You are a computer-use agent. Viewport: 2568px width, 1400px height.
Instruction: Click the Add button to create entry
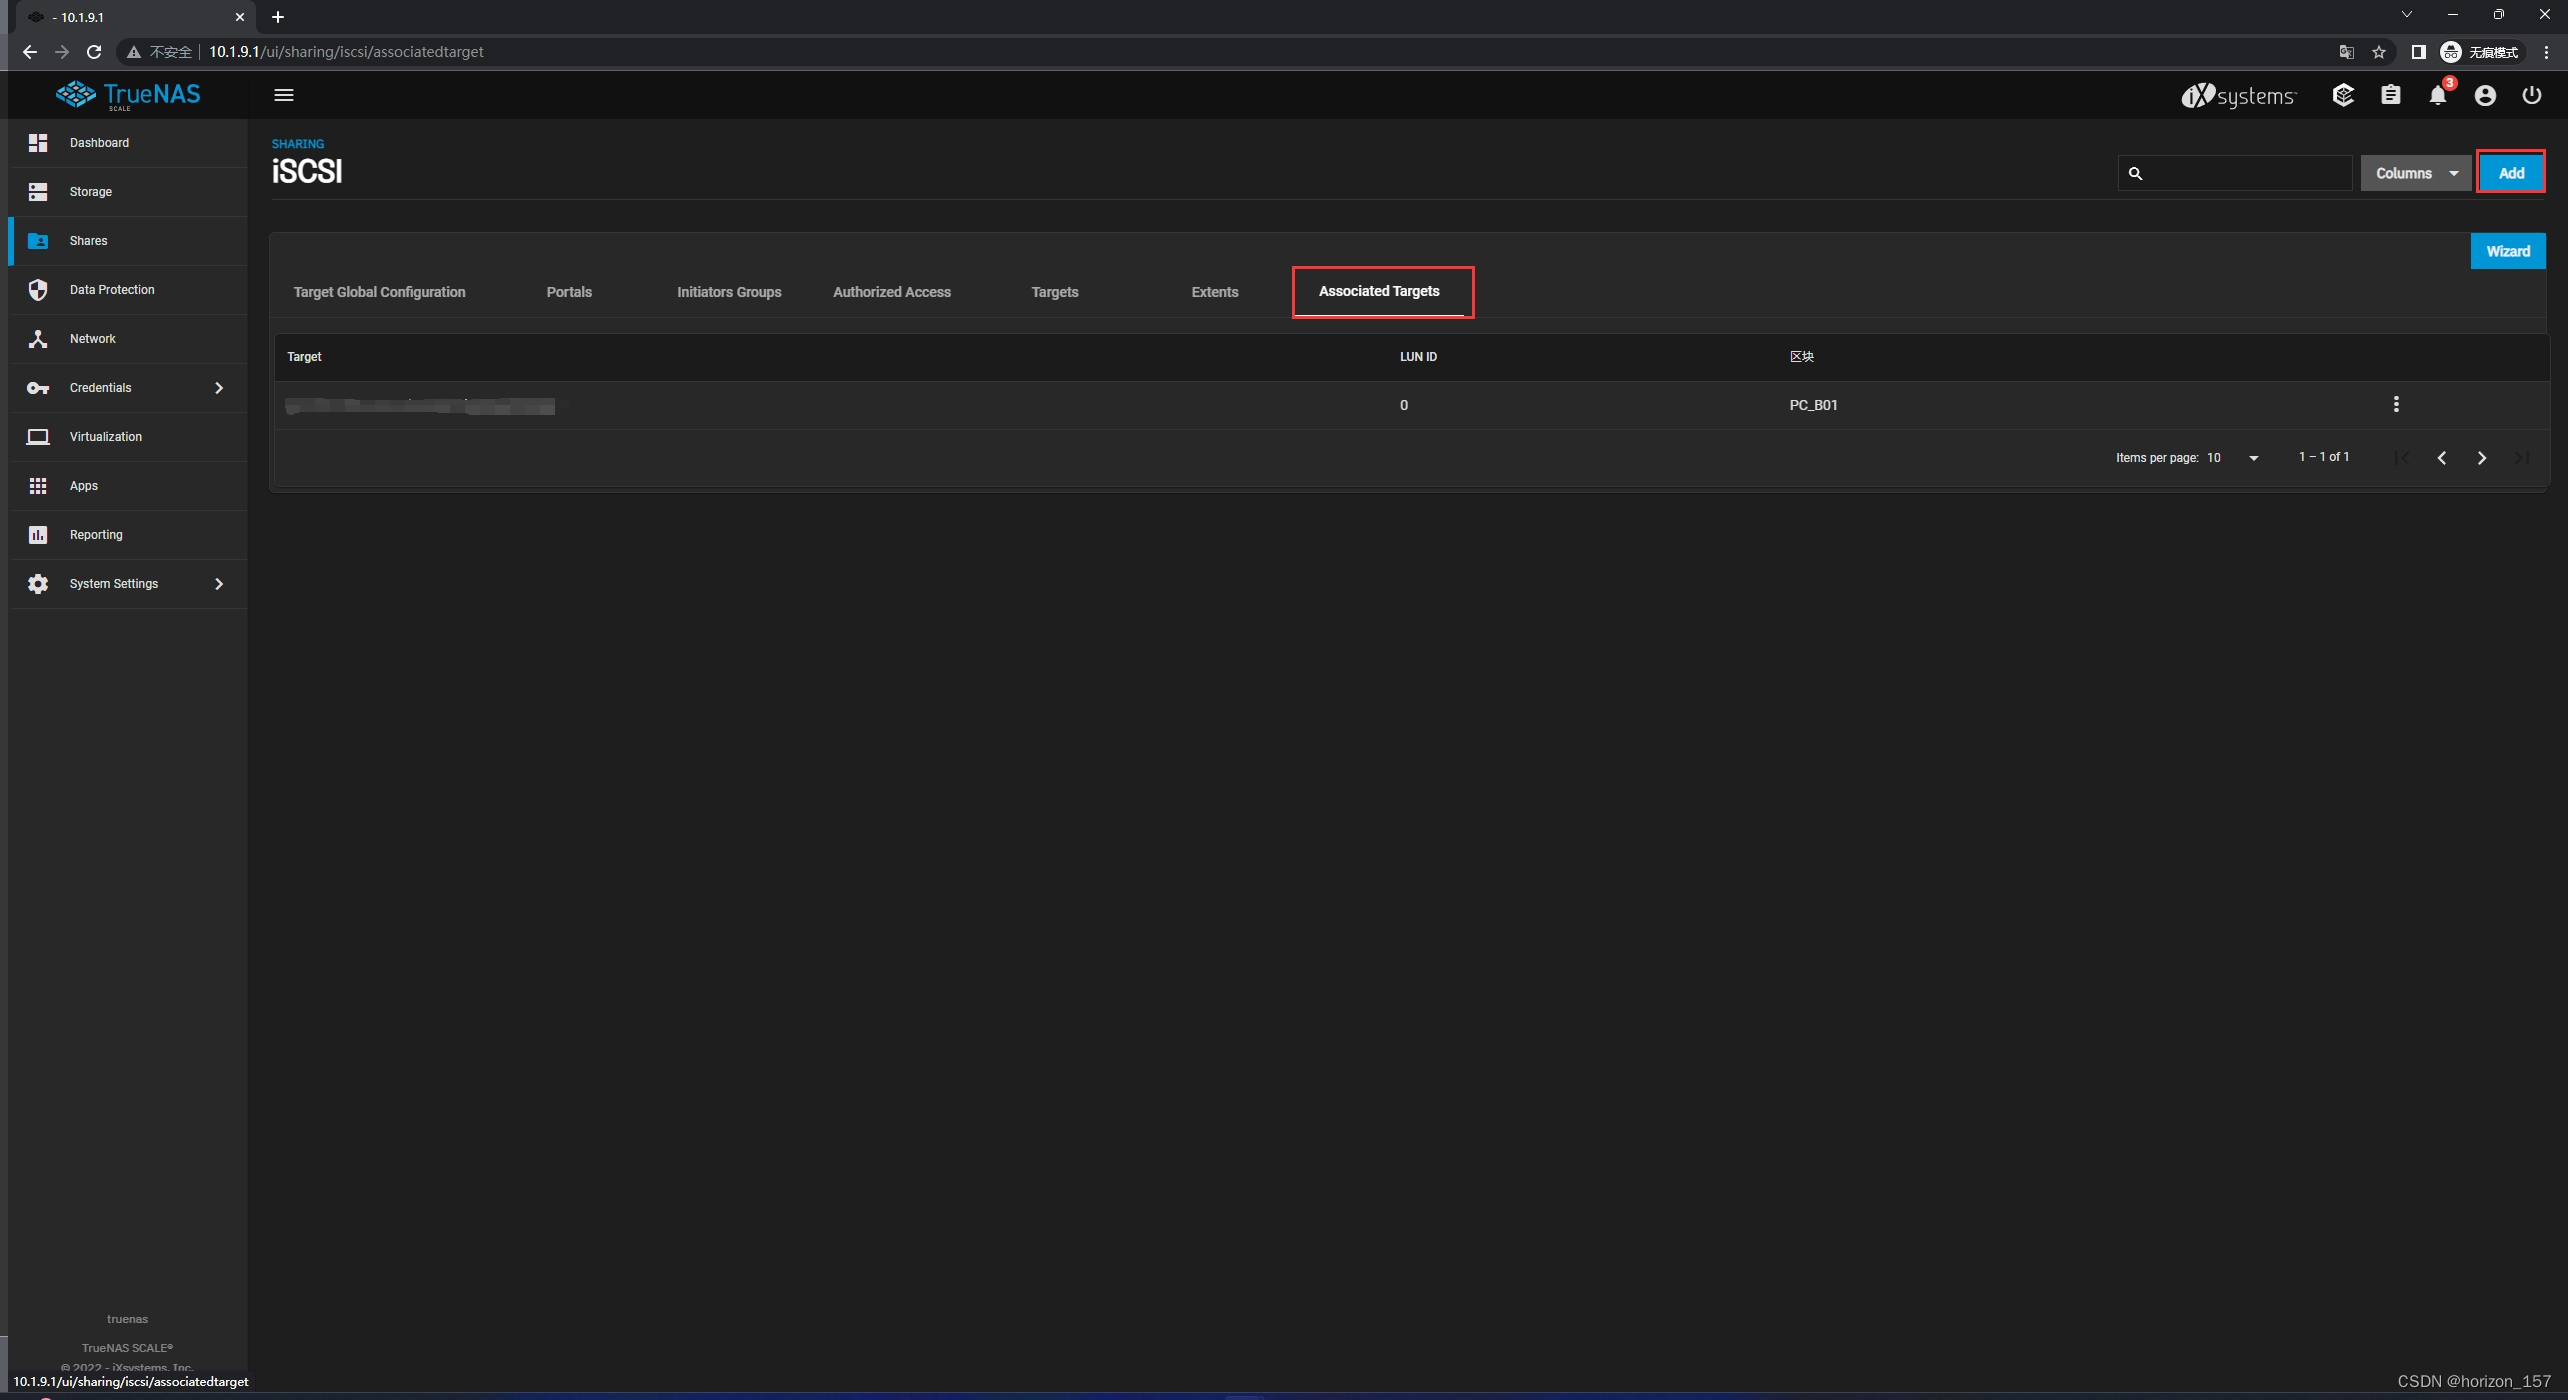pyautogui.click(x=2509, y=172)
